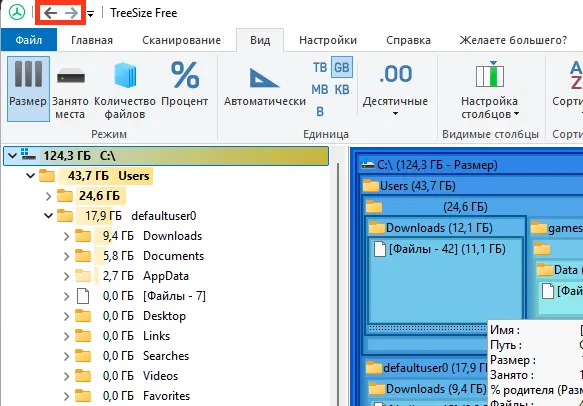Expand the Videos folder node

coord(66,376)
